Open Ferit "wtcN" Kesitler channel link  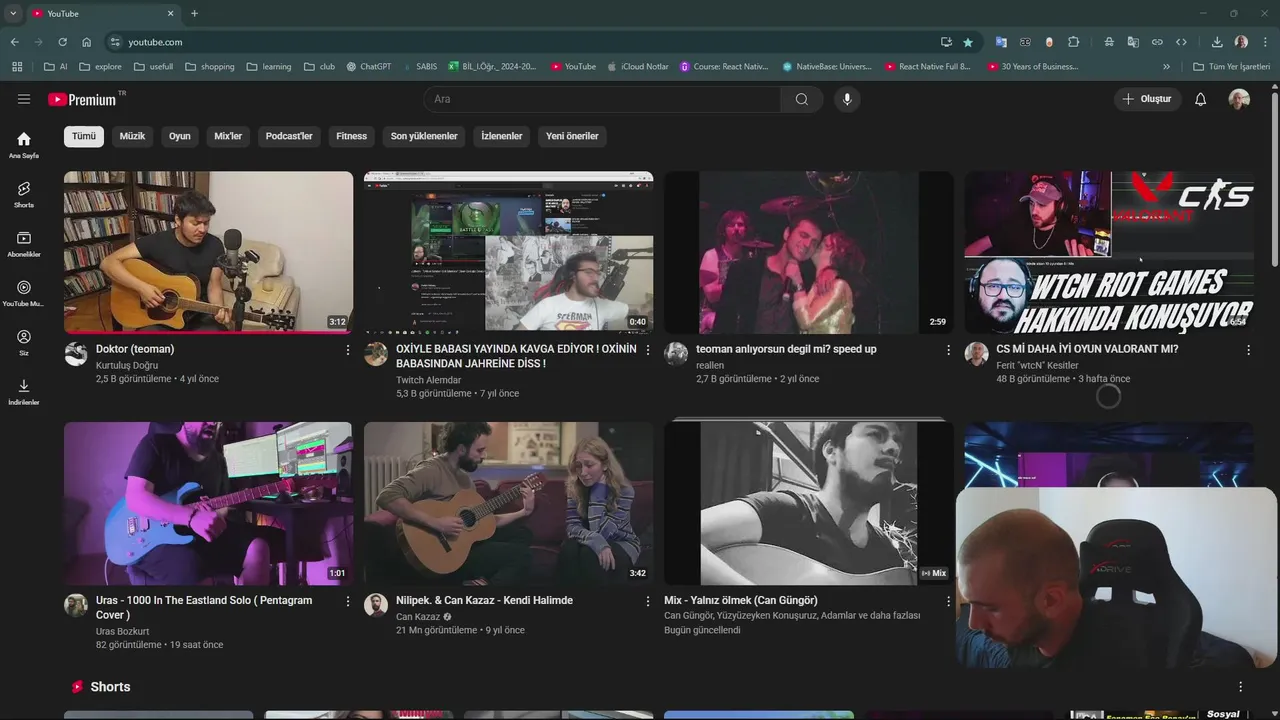pyautogui.click(x=1037, y=365)
